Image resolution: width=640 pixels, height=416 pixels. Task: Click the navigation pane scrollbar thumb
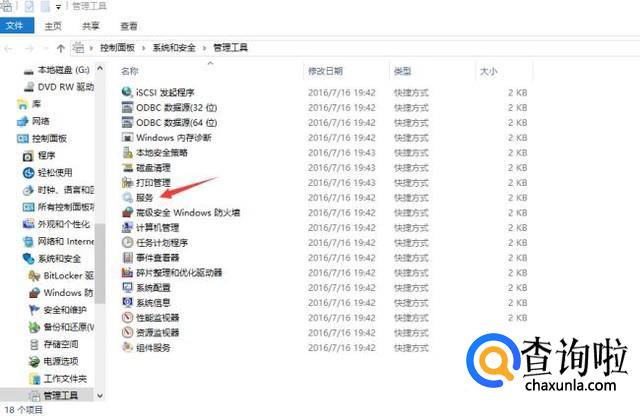pos(100,263)
